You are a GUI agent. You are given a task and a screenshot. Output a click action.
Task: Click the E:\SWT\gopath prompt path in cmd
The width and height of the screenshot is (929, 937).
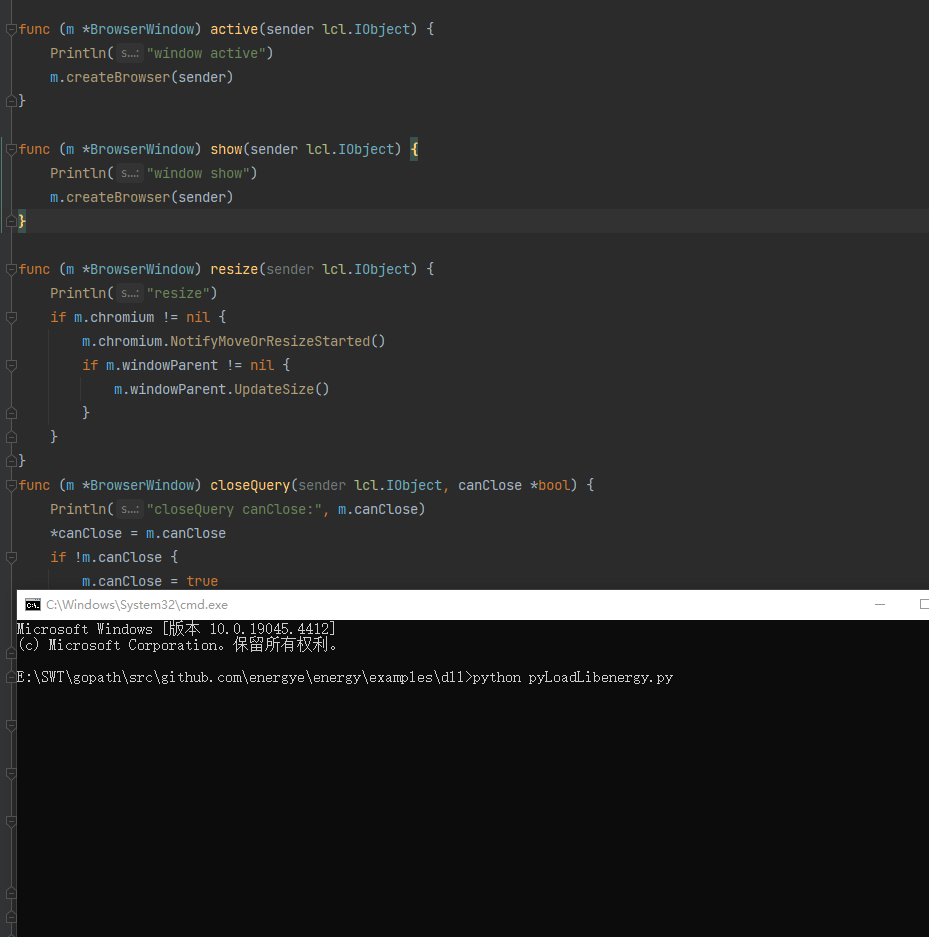coord(244,678)
